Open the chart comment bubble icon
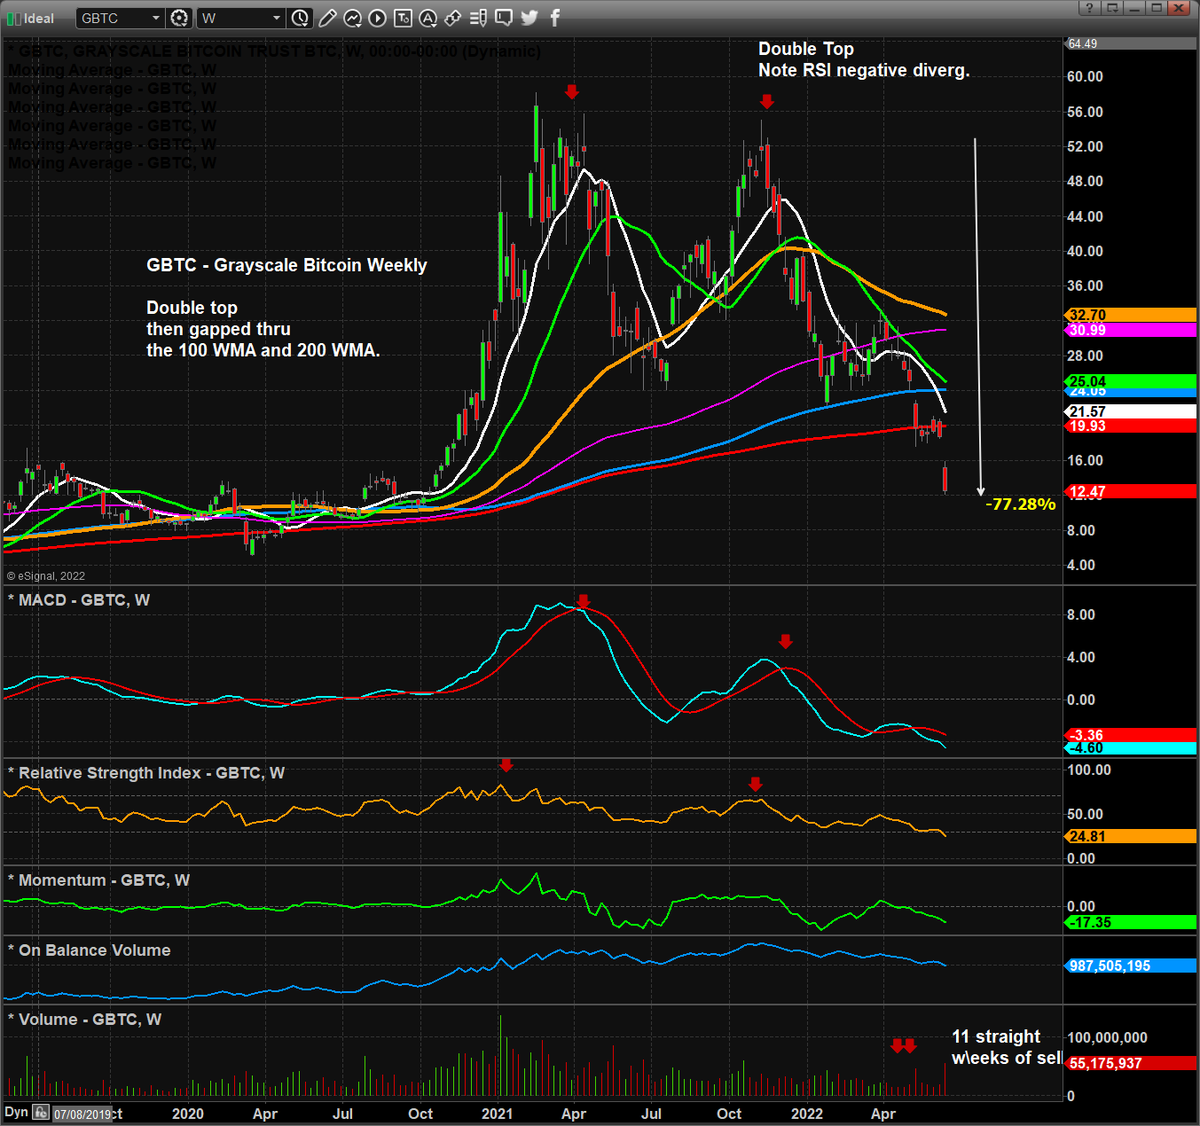 504,18
